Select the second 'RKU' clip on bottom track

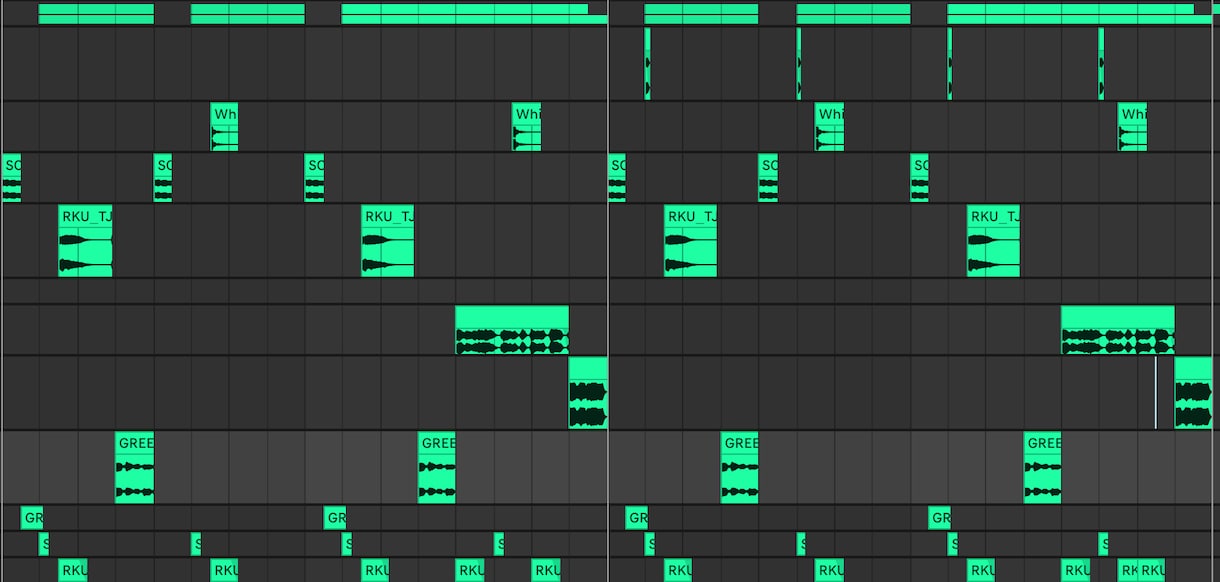click(x=225, y=571)
